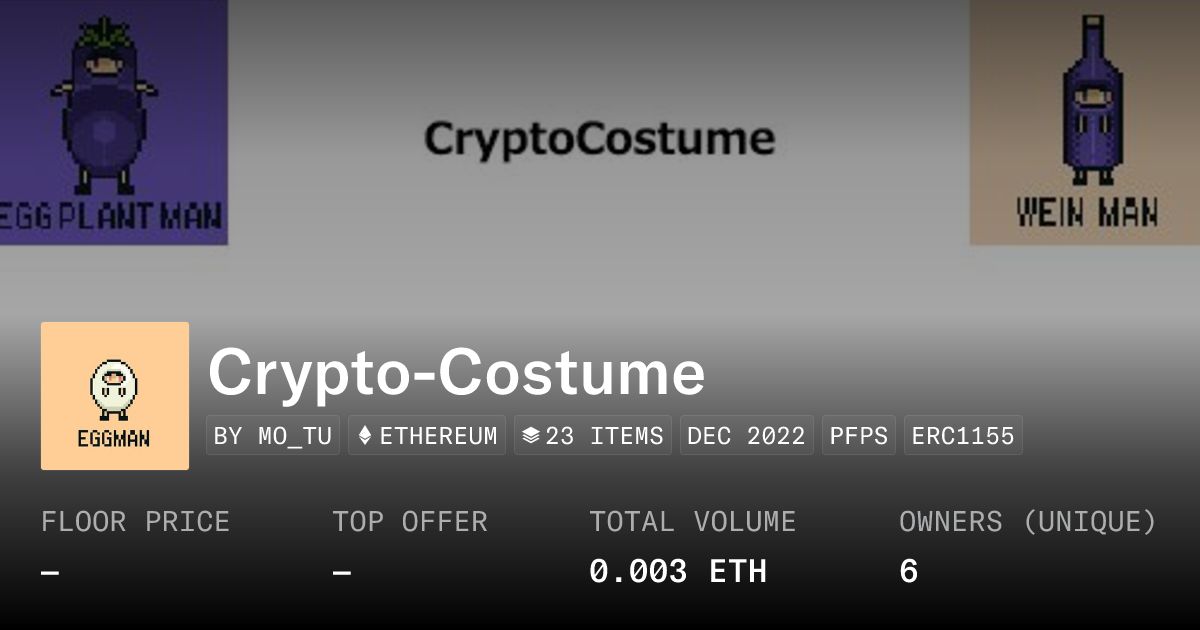Click the 0.003 ETH volume value

(677, 572)
